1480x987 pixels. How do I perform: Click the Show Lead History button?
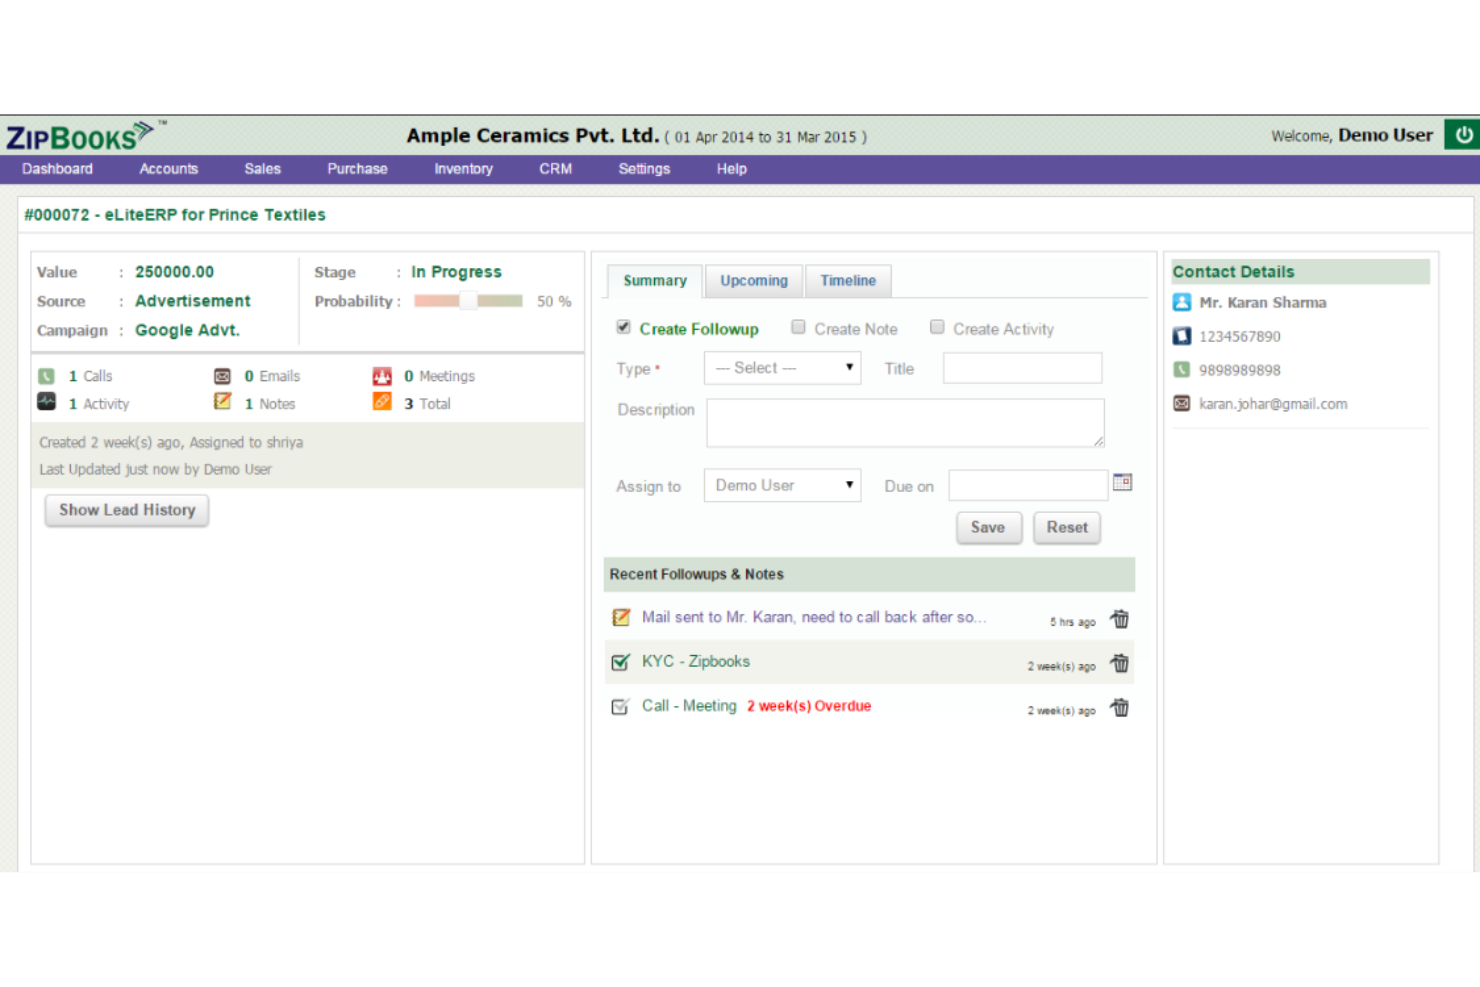point(127,510)
